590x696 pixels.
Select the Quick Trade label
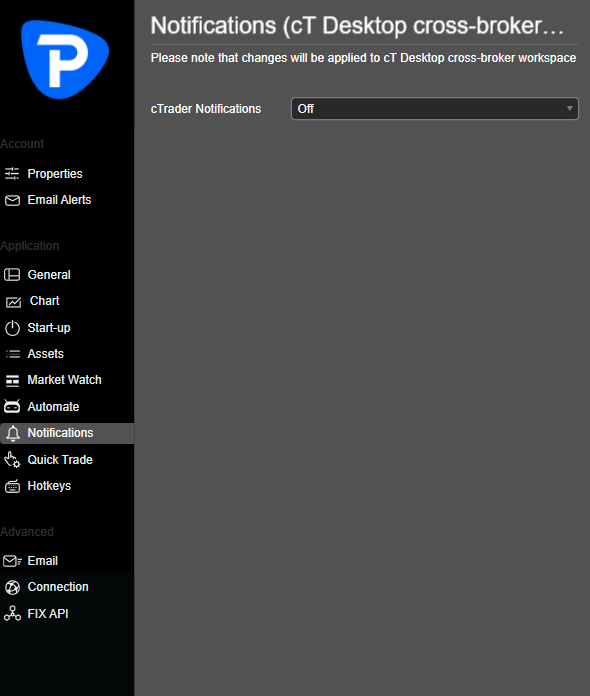[60, 460]
